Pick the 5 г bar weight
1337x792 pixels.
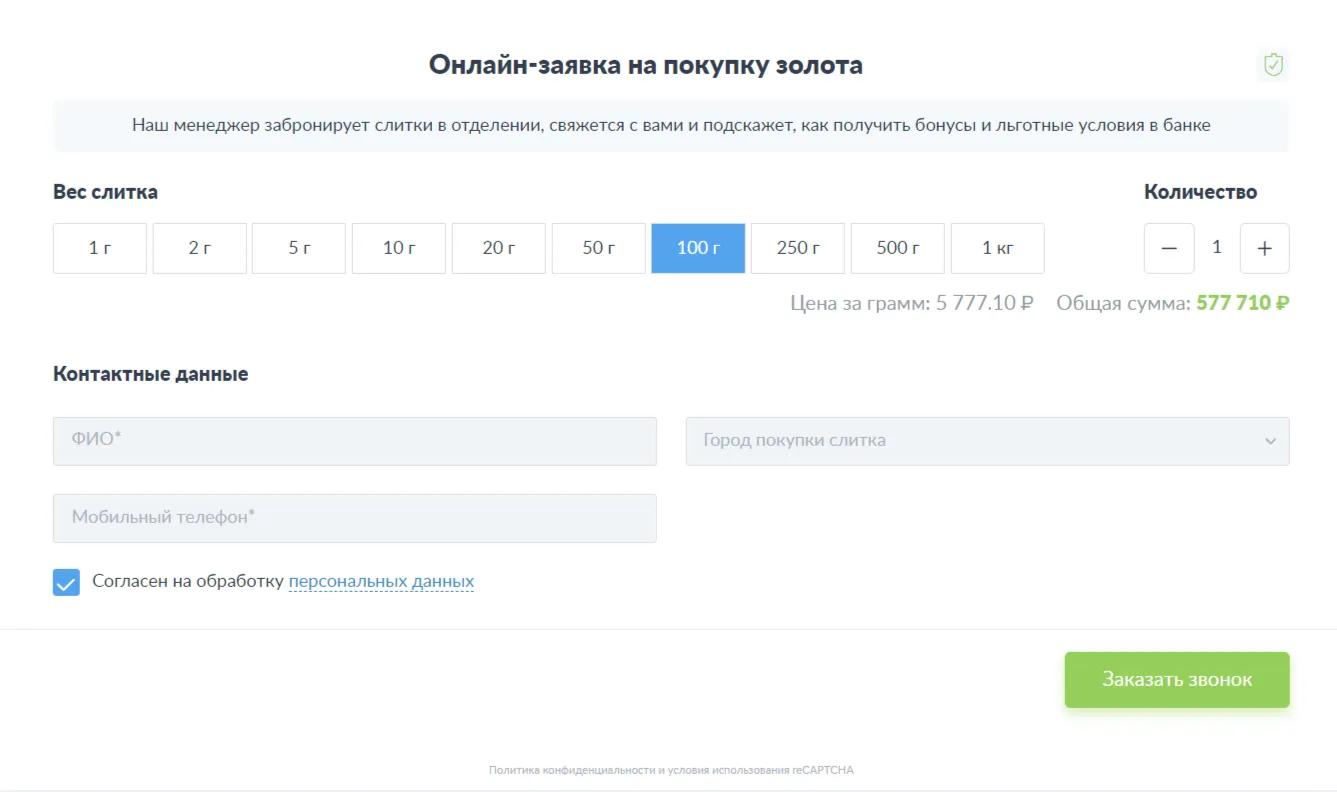(299, 248)
